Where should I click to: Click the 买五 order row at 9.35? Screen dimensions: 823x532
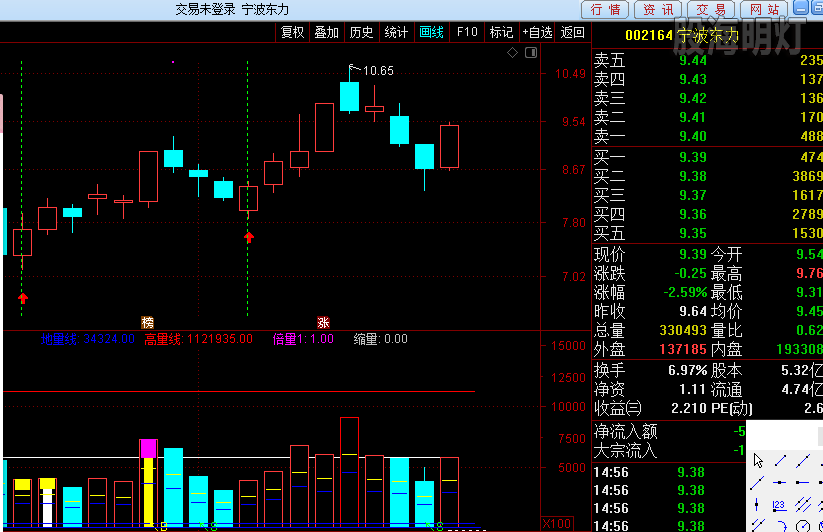point(708,233)
